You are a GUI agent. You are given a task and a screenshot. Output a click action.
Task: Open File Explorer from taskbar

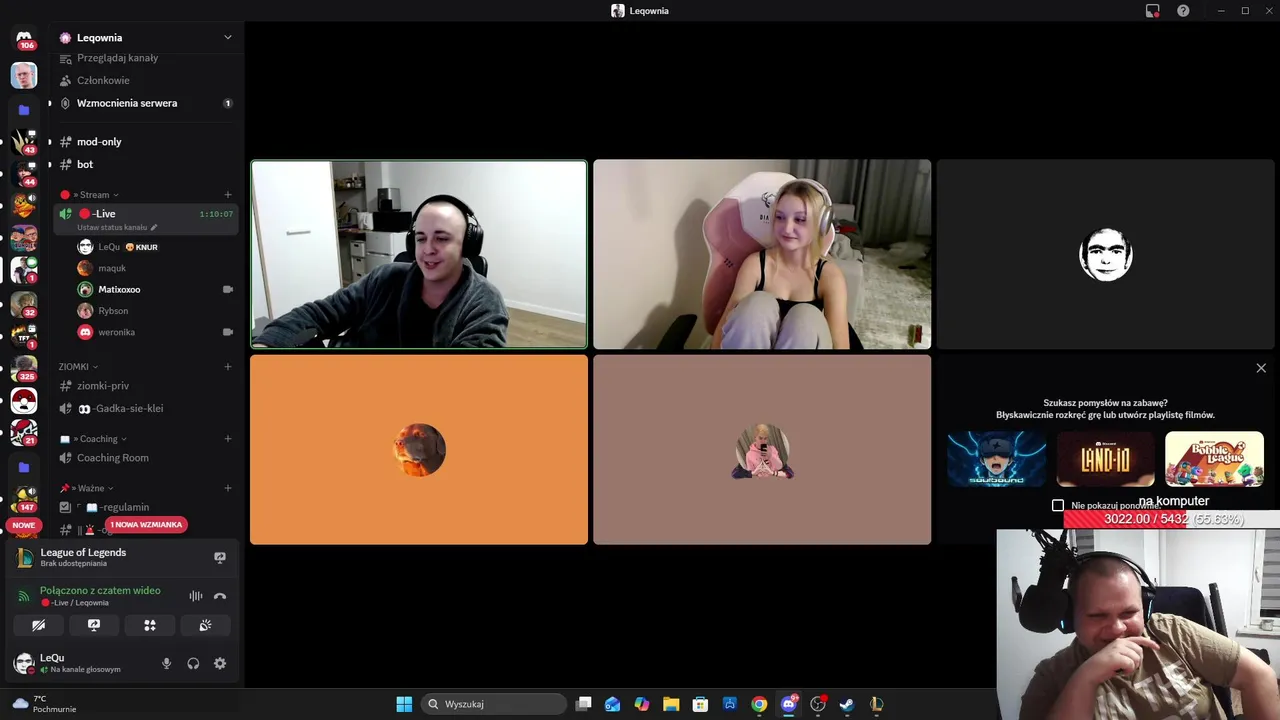(x=671, y=704)
